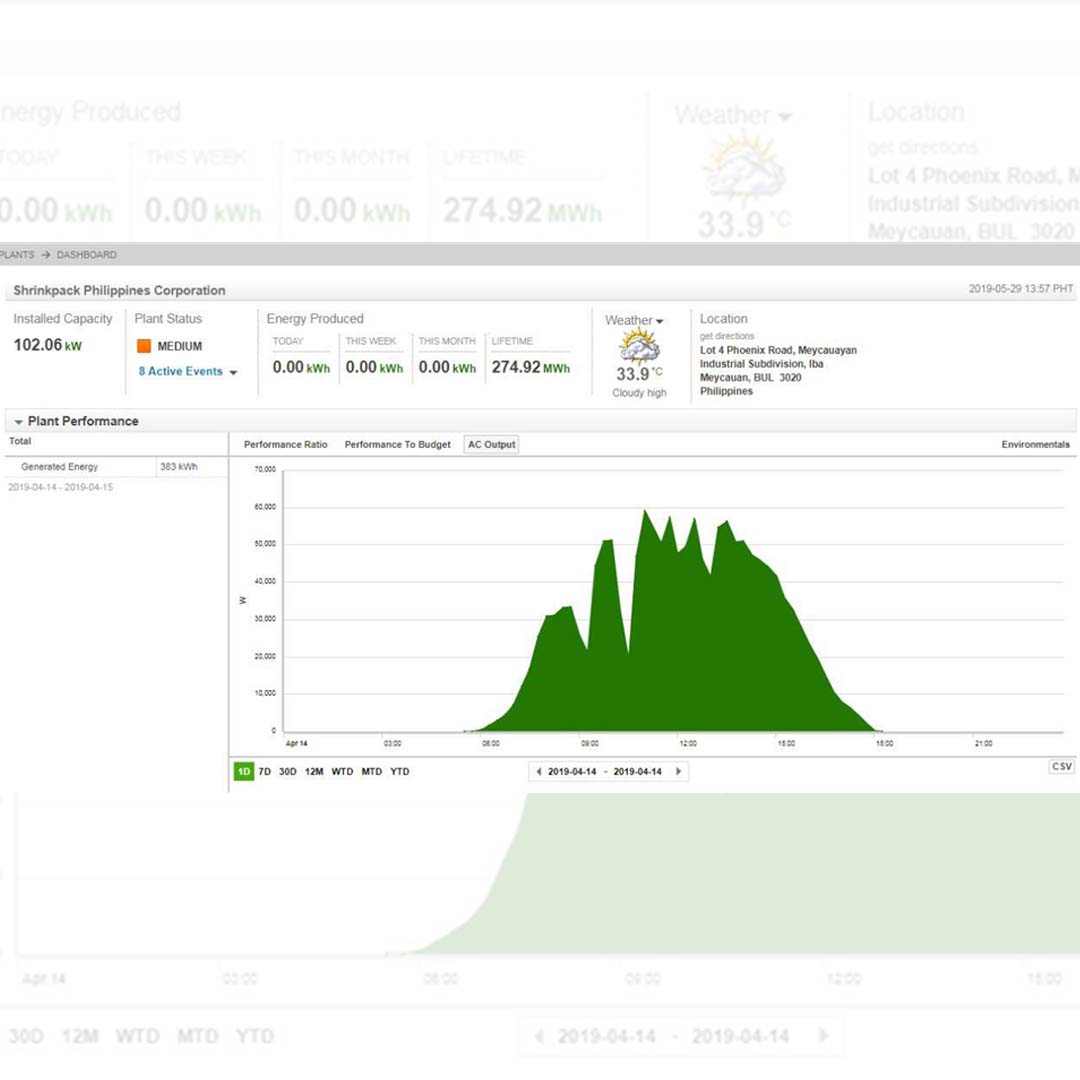The height and width of the screenshot is (1080, 1080).
Task: Select the 30D time range
Action: click(287, 771)
